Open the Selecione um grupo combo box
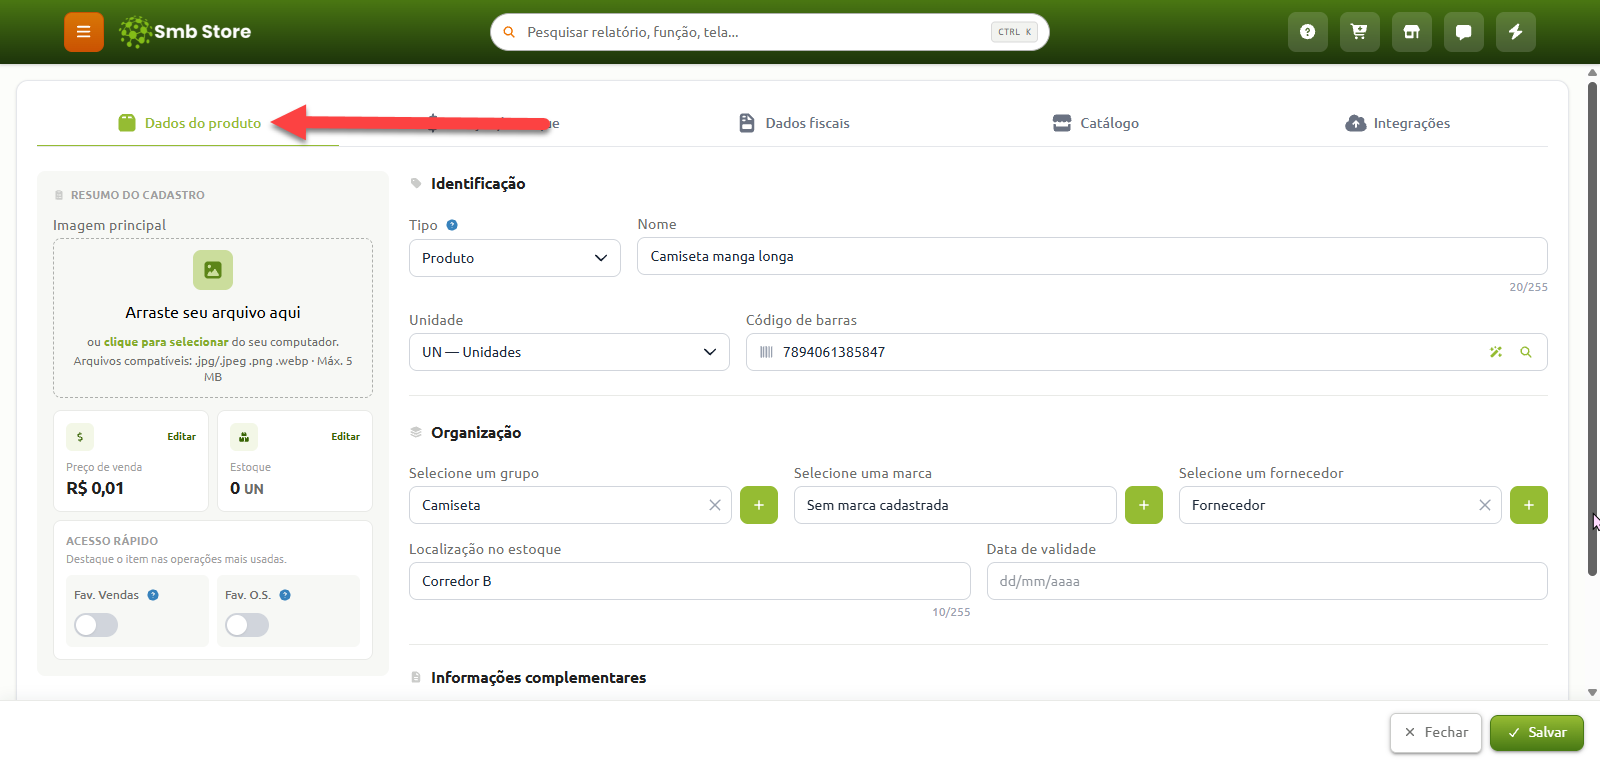Screen dimensions: 1600x765 [570, 505]
